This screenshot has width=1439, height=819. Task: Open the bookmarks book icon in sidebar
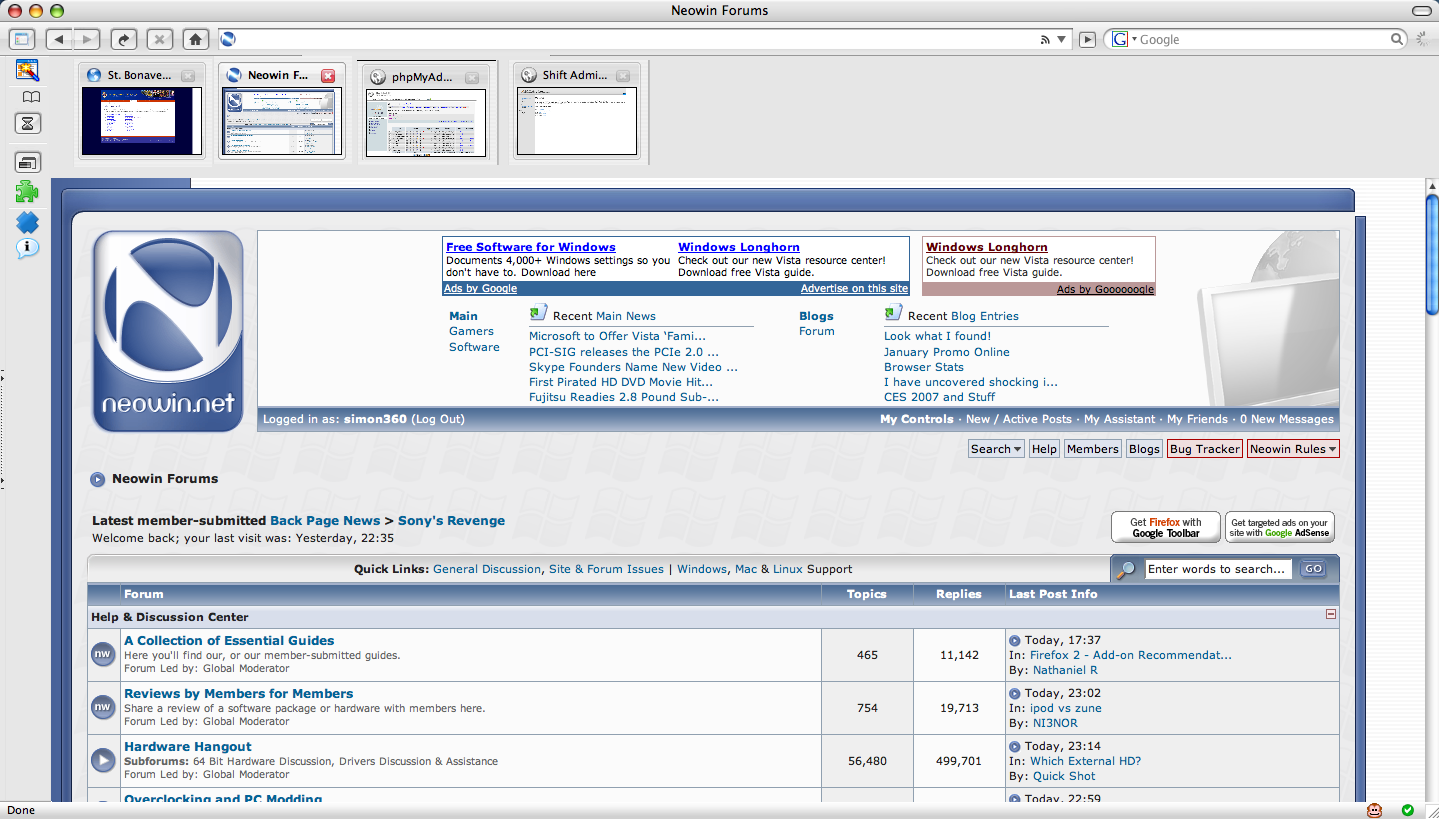pos(31,97)
